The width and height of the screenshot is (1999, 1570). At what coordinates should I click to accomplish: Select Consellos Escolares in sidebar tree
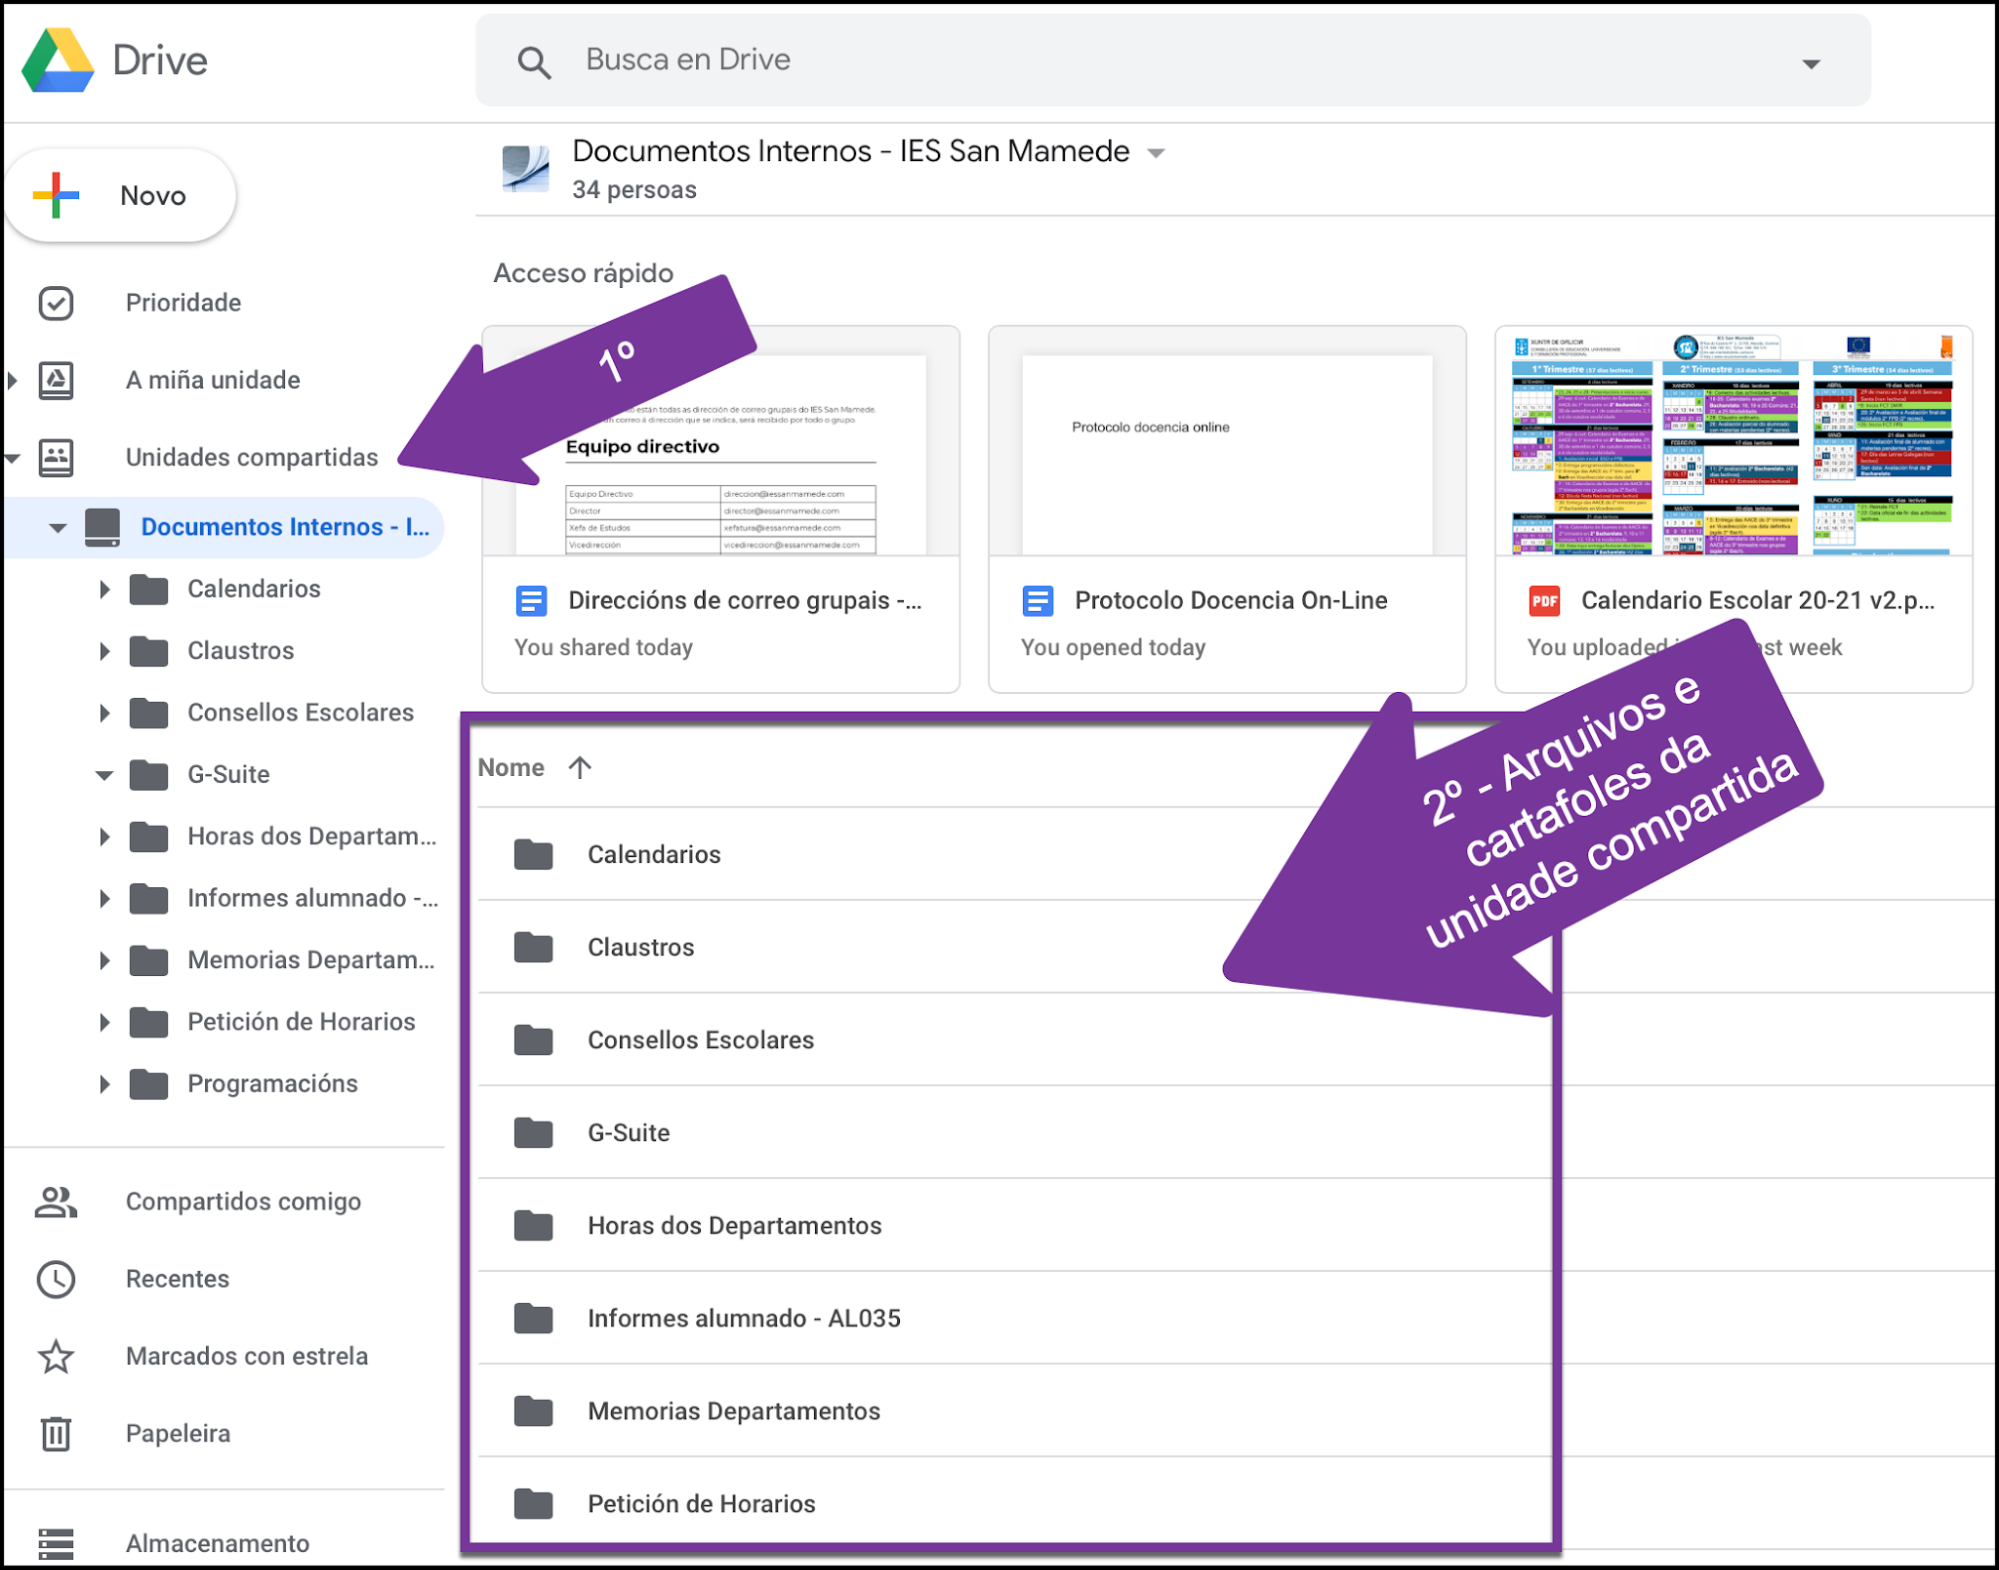[300, 712]
